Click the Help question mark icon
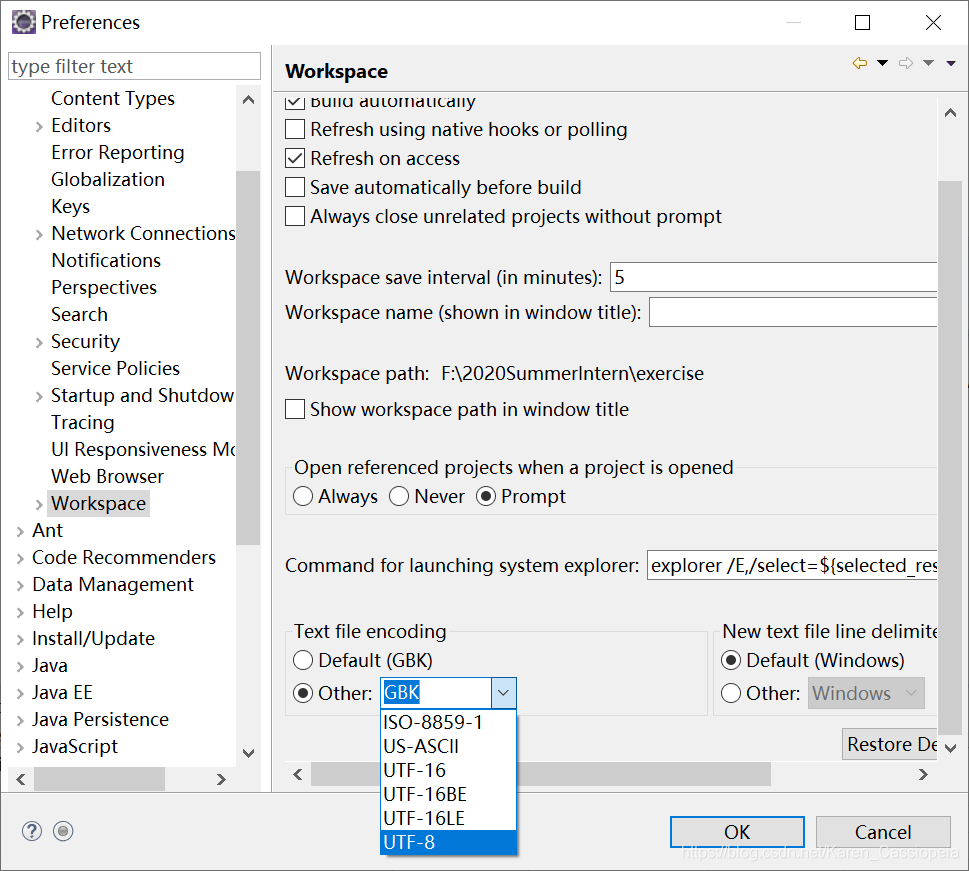 (x=32, y=831)
